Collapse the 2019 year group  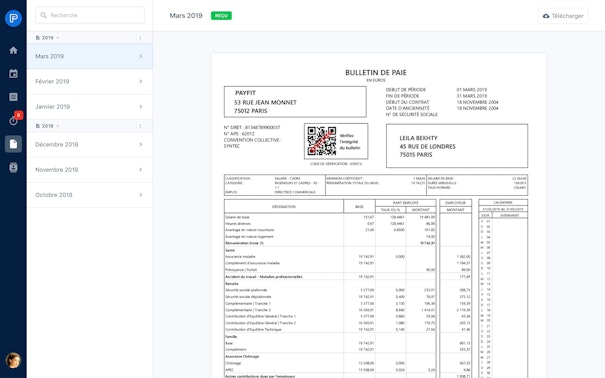point(47,38)
